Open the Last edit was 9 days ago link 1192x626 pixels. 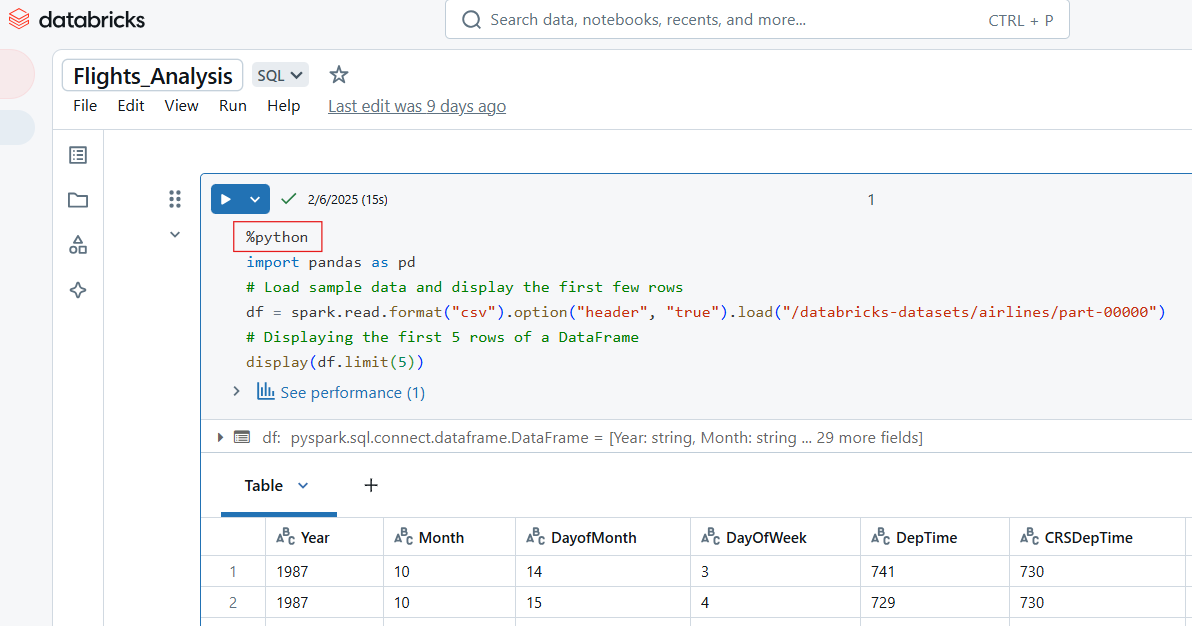pos(417,106)
